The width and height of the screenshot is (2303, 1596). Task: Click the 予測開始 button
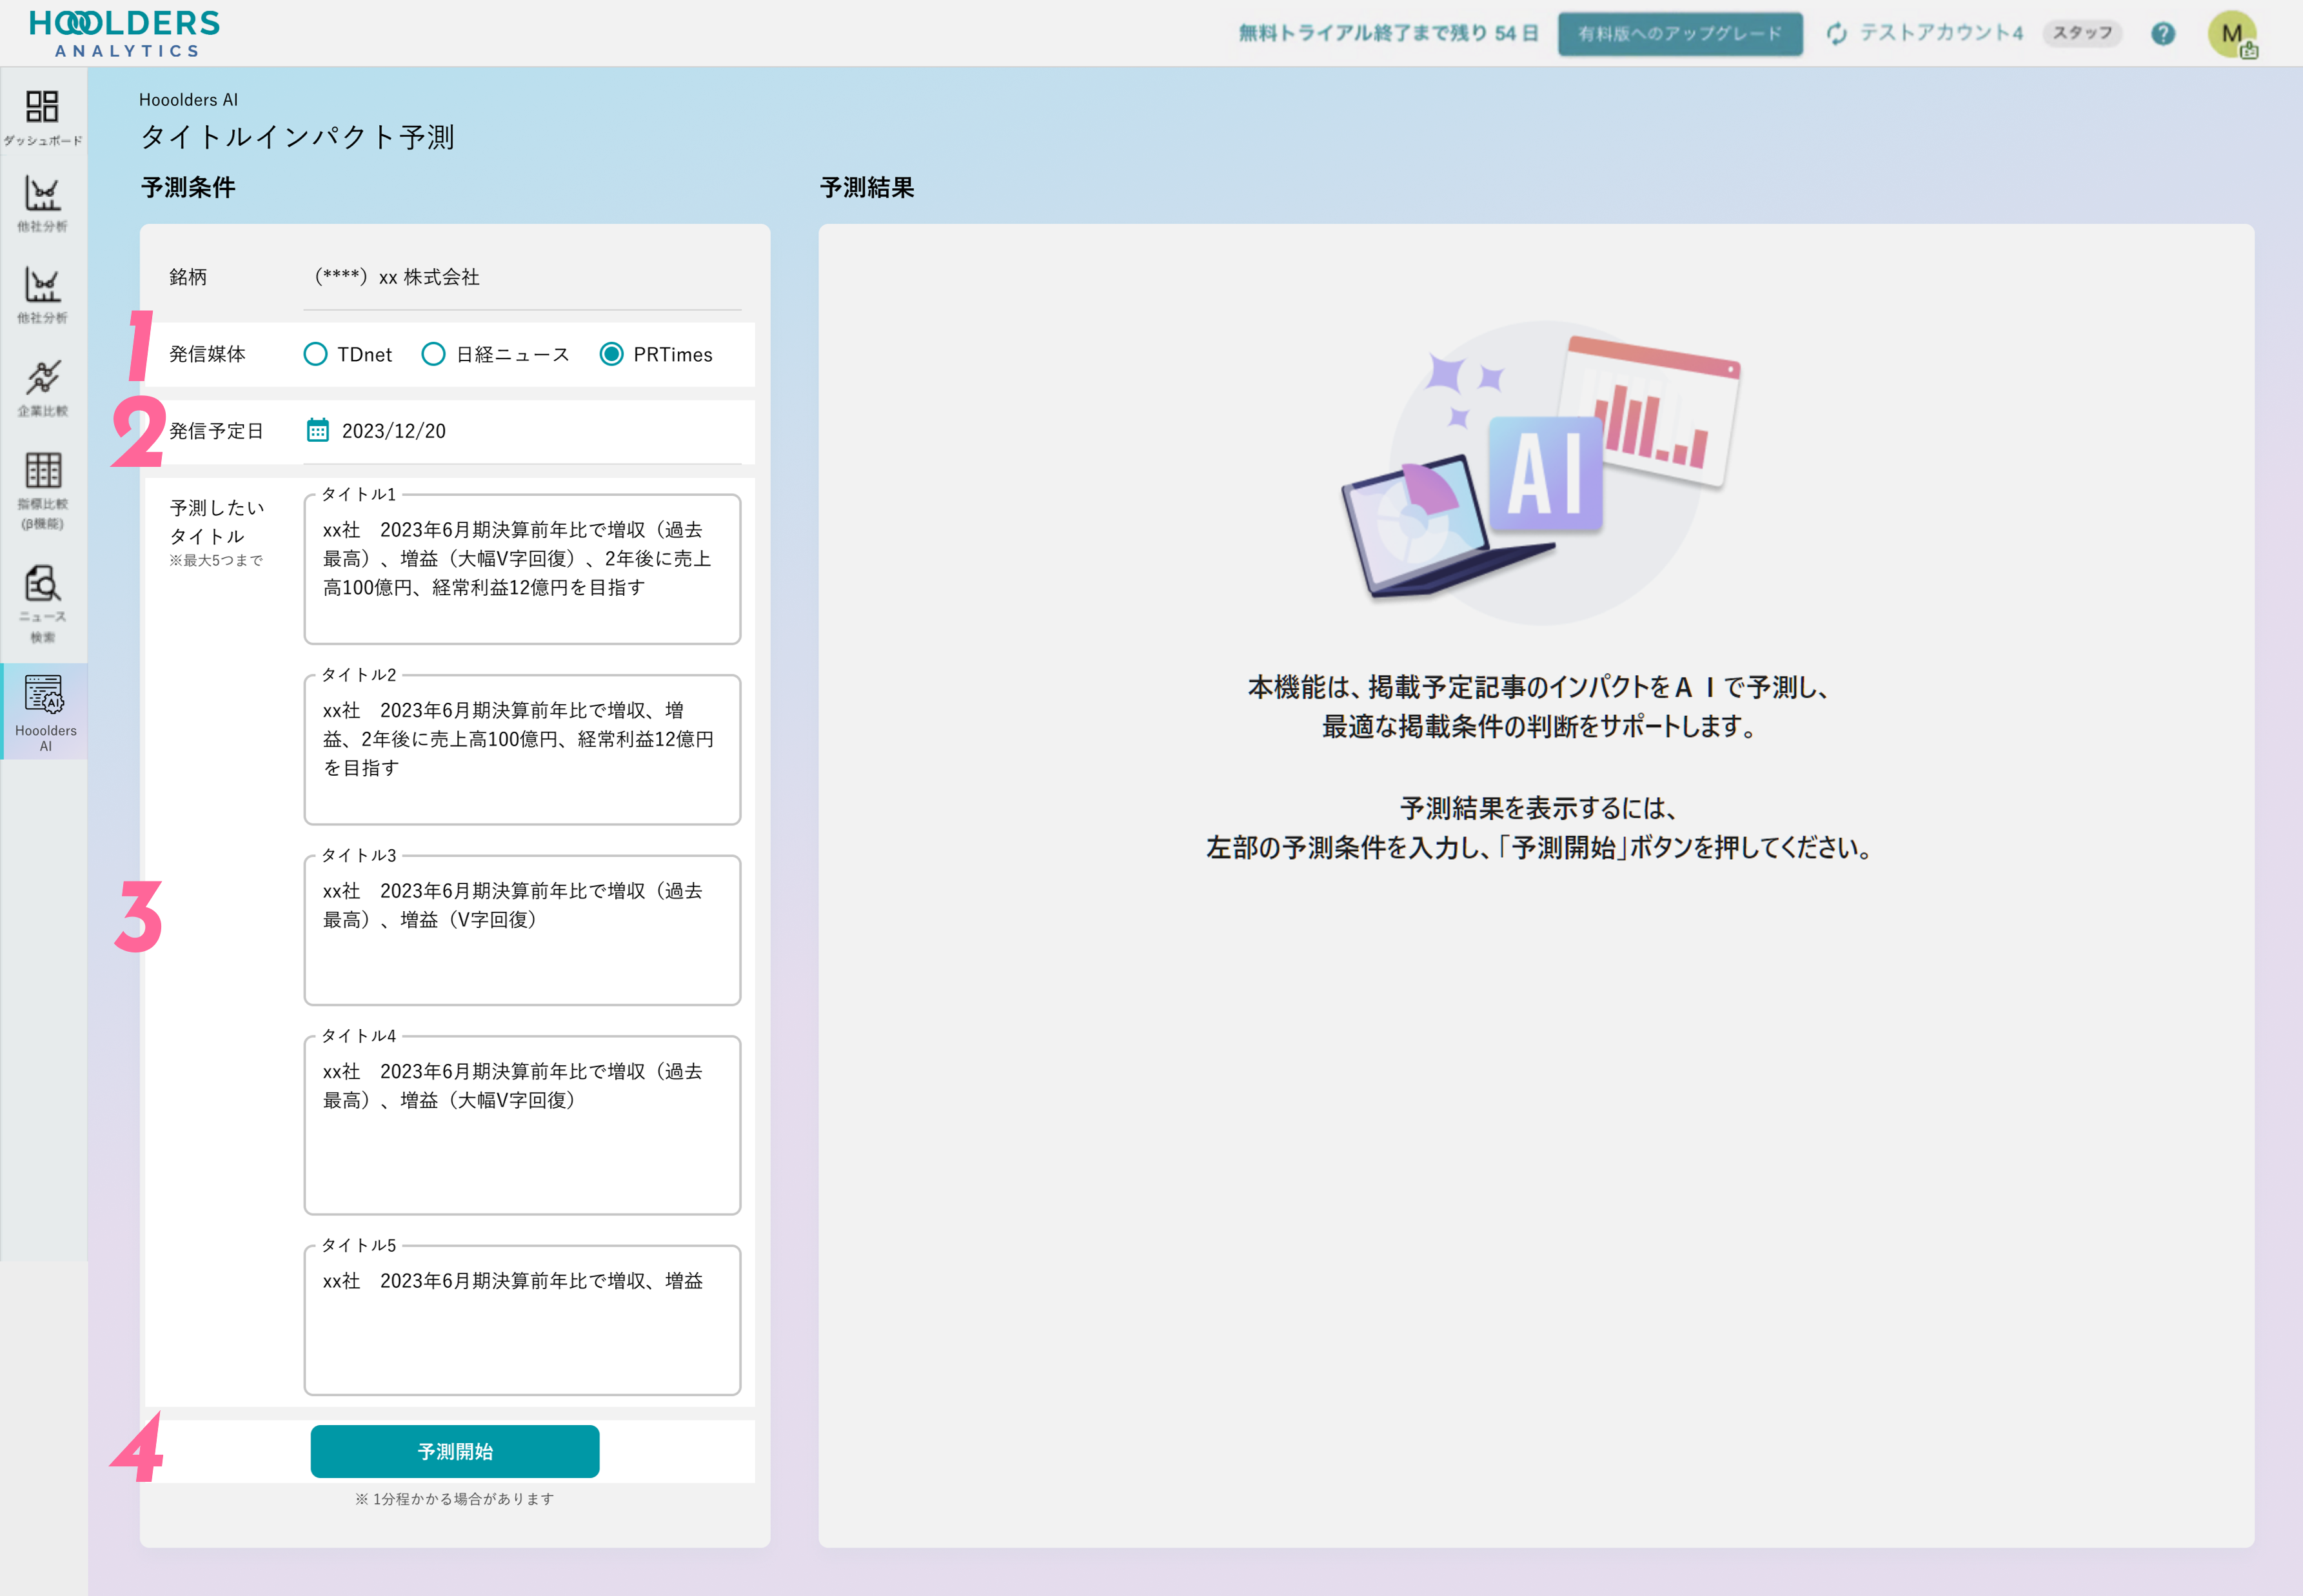point(455,1451)
